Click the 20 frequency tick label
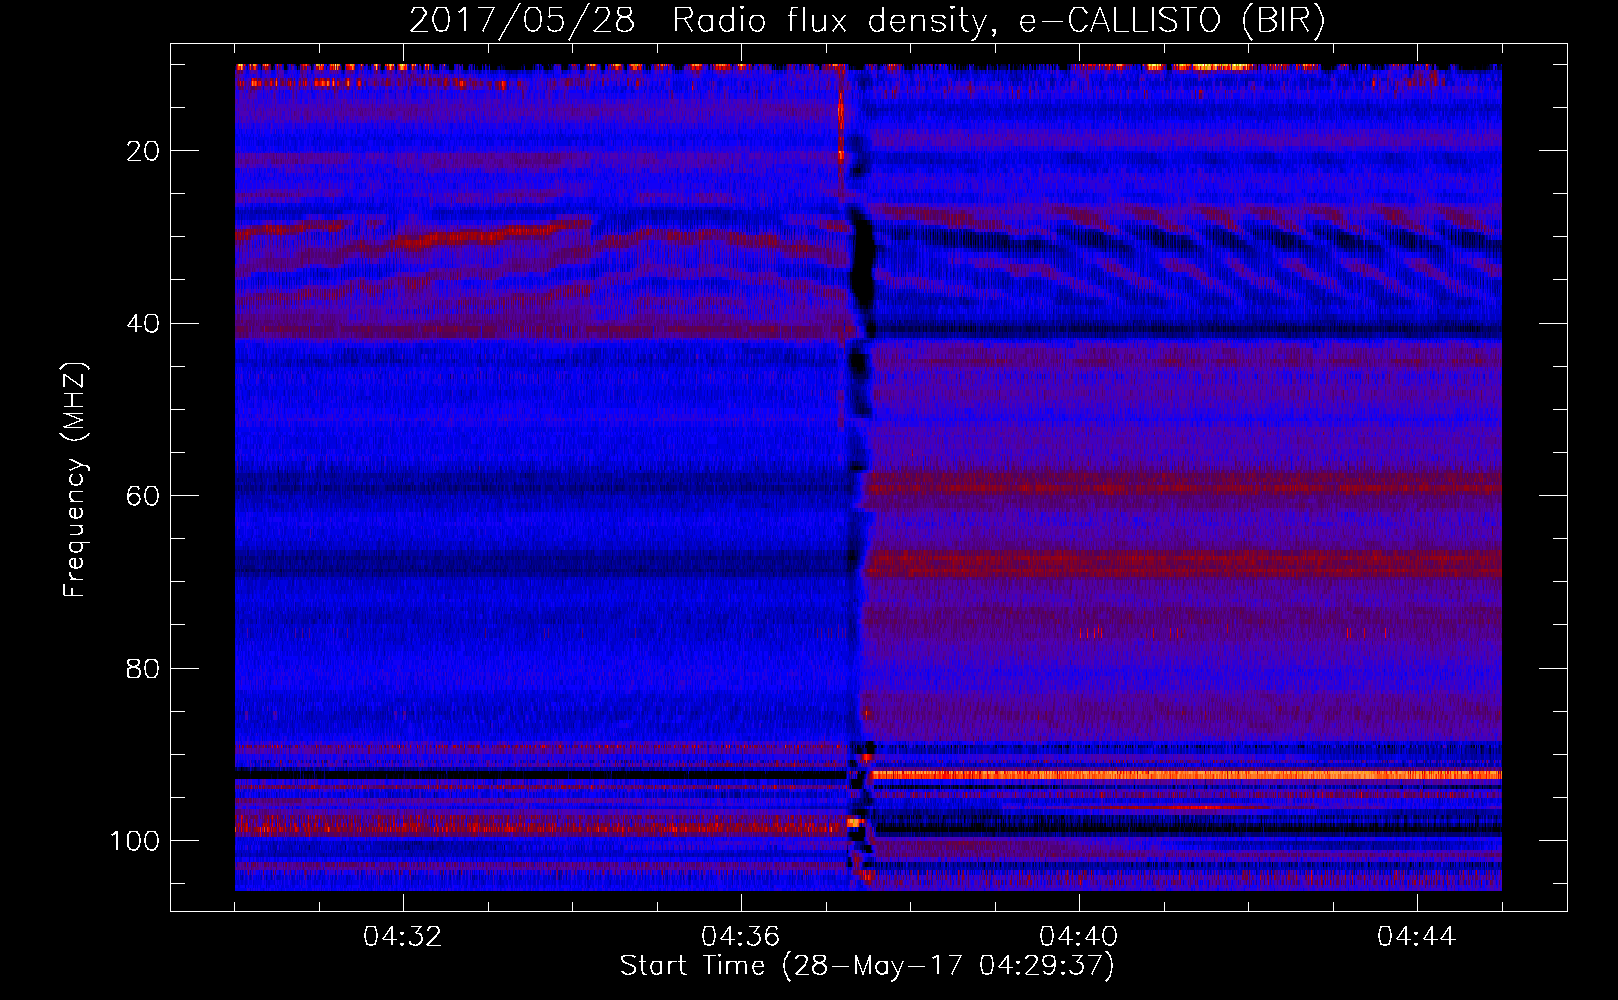The width and height of the screenshot is (1618, 1000). coord(143,151)
